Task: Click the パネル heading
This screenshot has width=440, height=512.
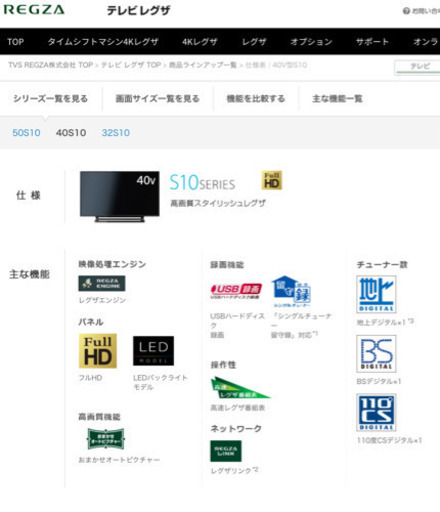Action: tap(91, 322)
